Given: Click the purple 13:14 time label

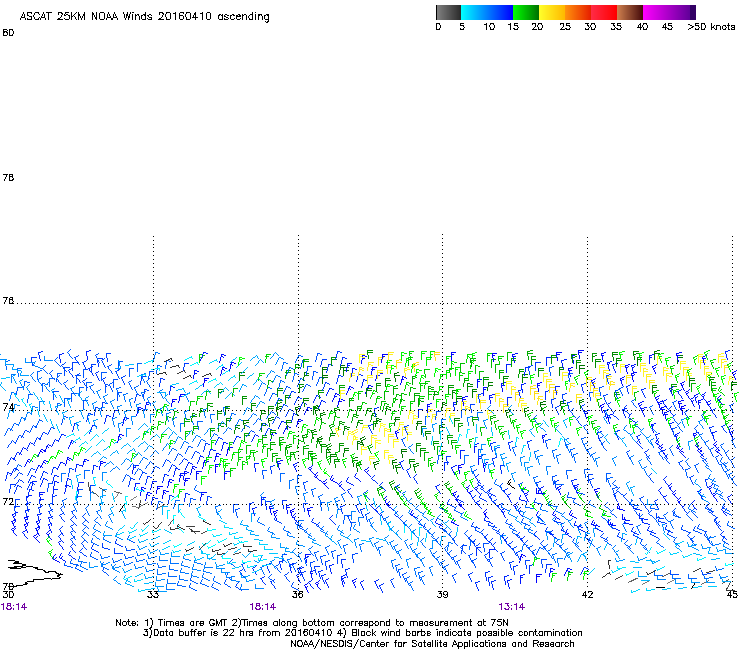Looking at the screenshot, I should (512, 607).
